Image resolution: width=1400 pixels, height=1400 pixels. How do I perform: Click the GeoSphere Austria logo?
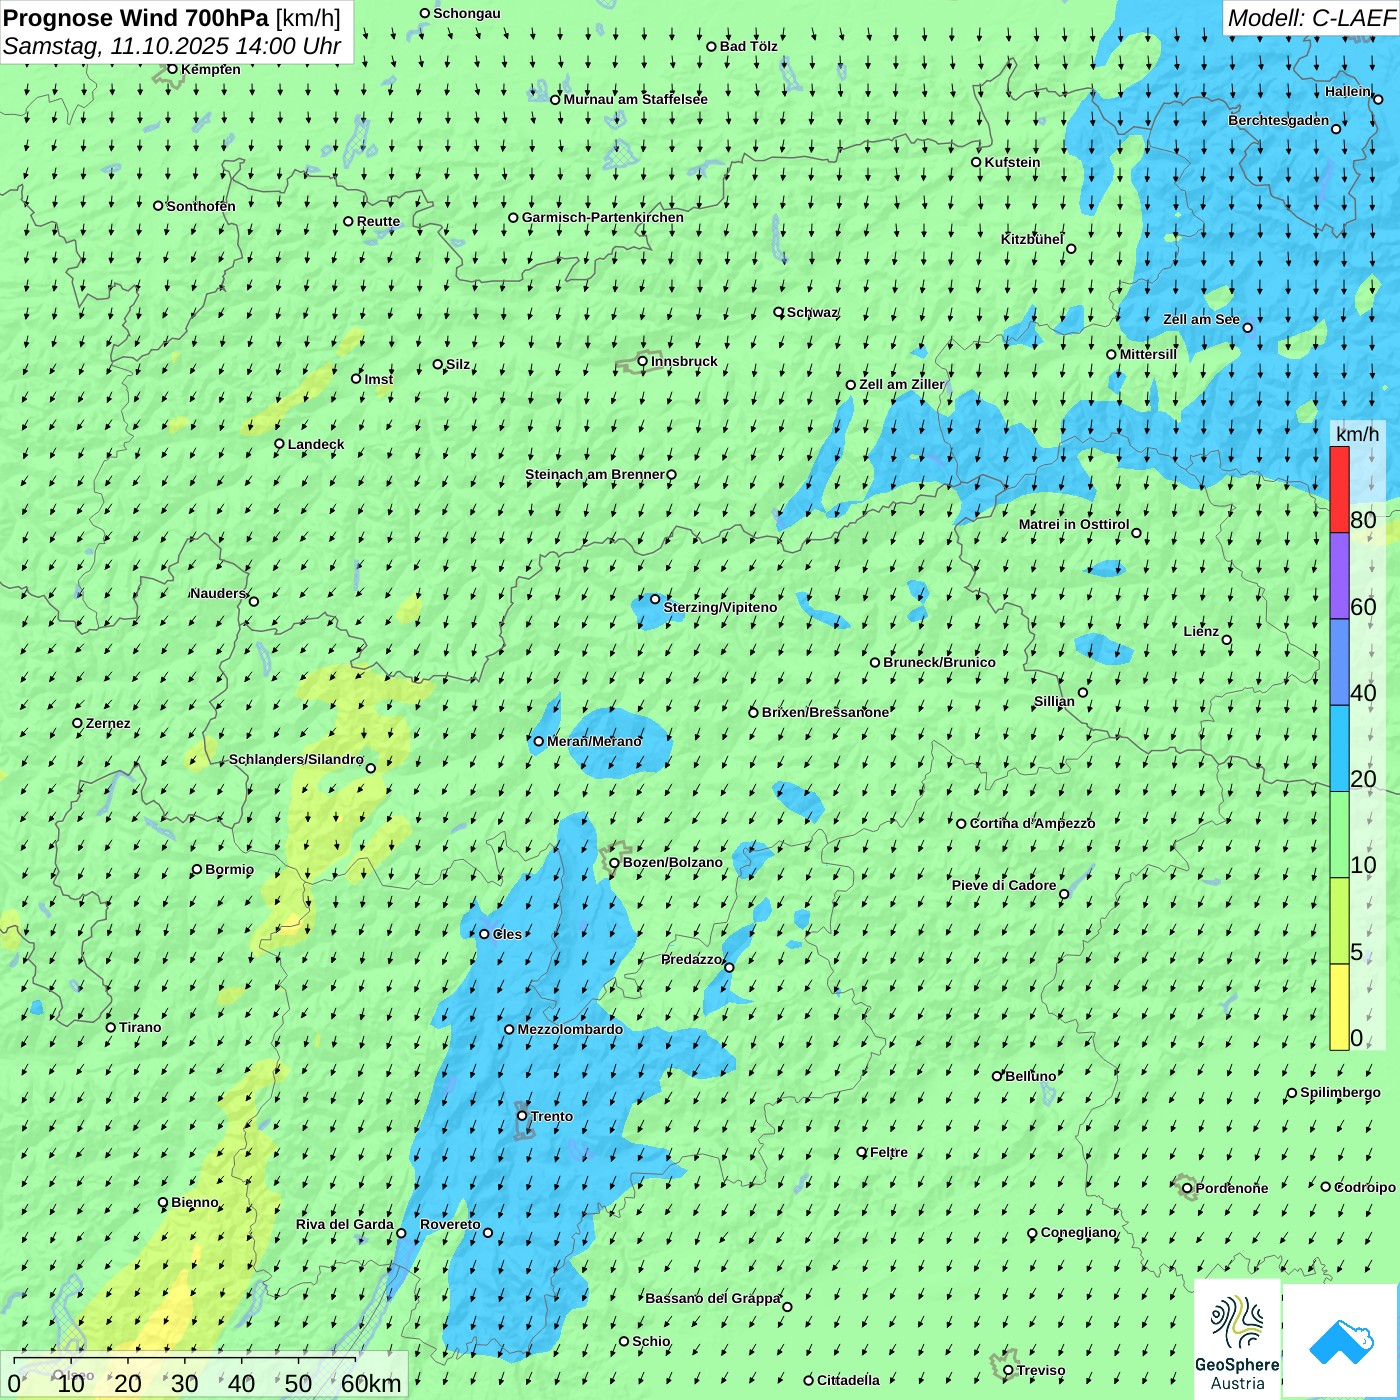(x=1237, y=1340)
